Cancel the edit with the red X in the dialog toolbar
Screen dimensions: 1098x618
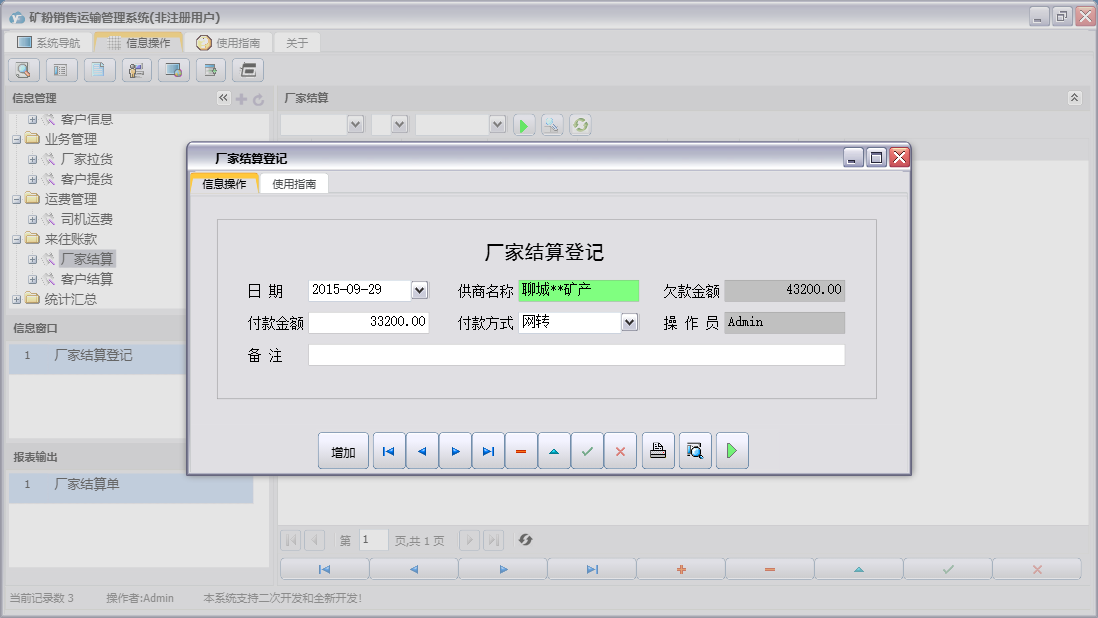tap(620, 452)
